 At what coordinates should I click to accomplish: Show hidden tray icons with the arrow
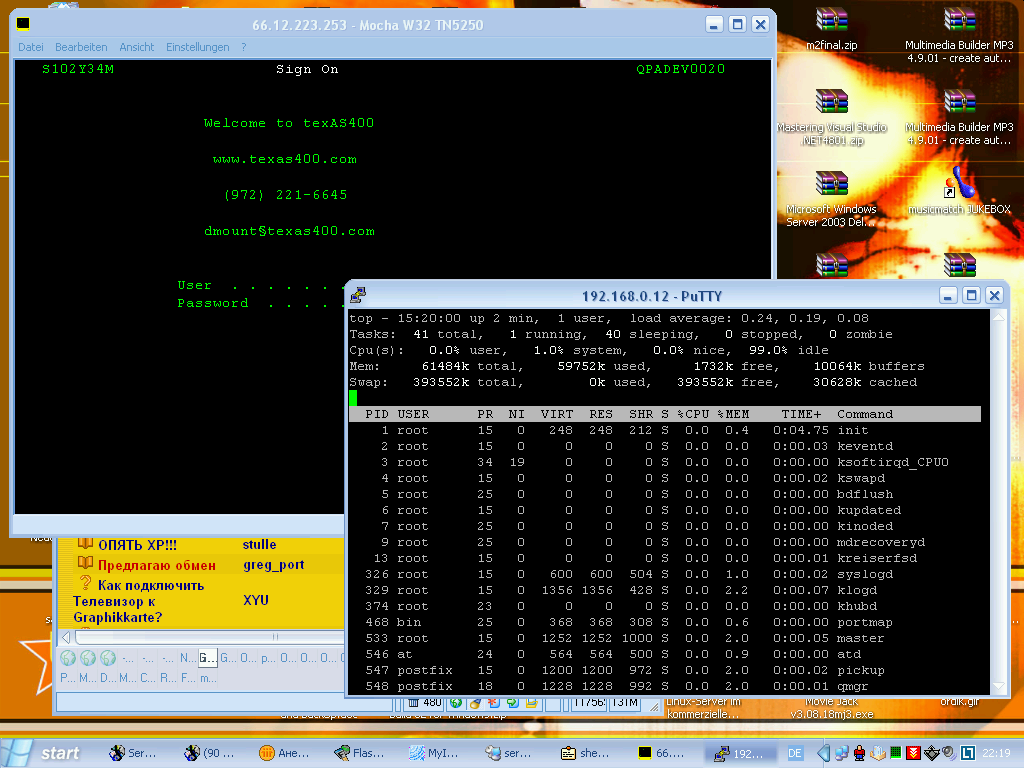click(x=823, y=753)
